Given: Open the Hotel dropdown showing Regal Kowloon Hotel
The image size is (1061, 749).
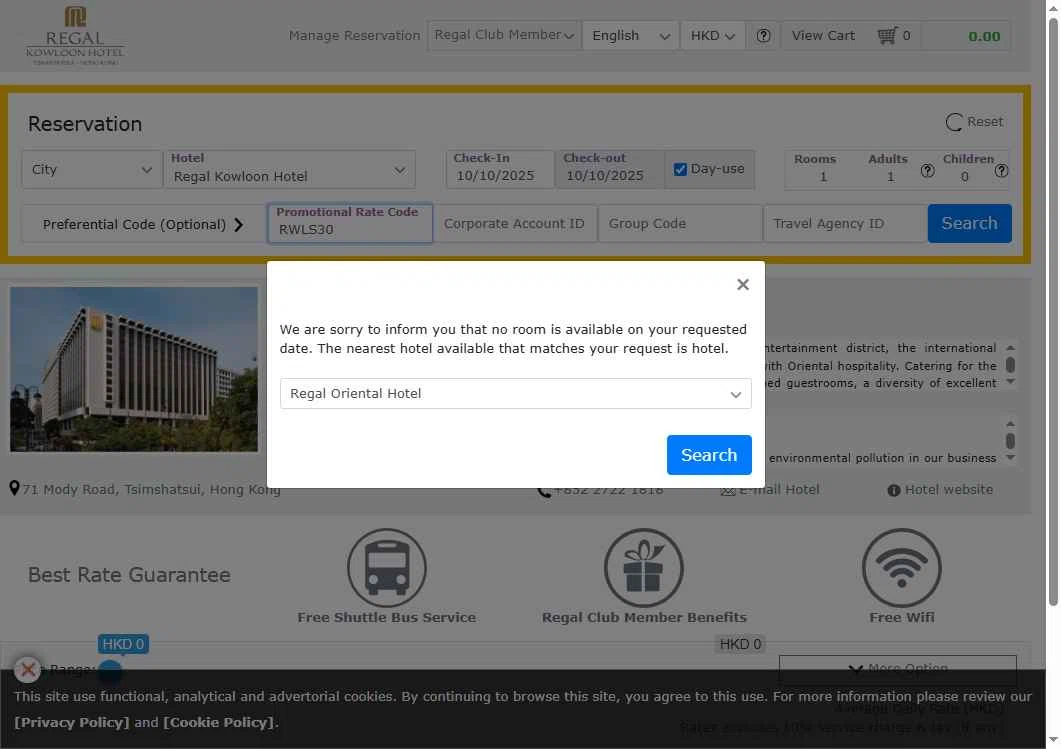Looking at the screenshot, I should [290, 169].
